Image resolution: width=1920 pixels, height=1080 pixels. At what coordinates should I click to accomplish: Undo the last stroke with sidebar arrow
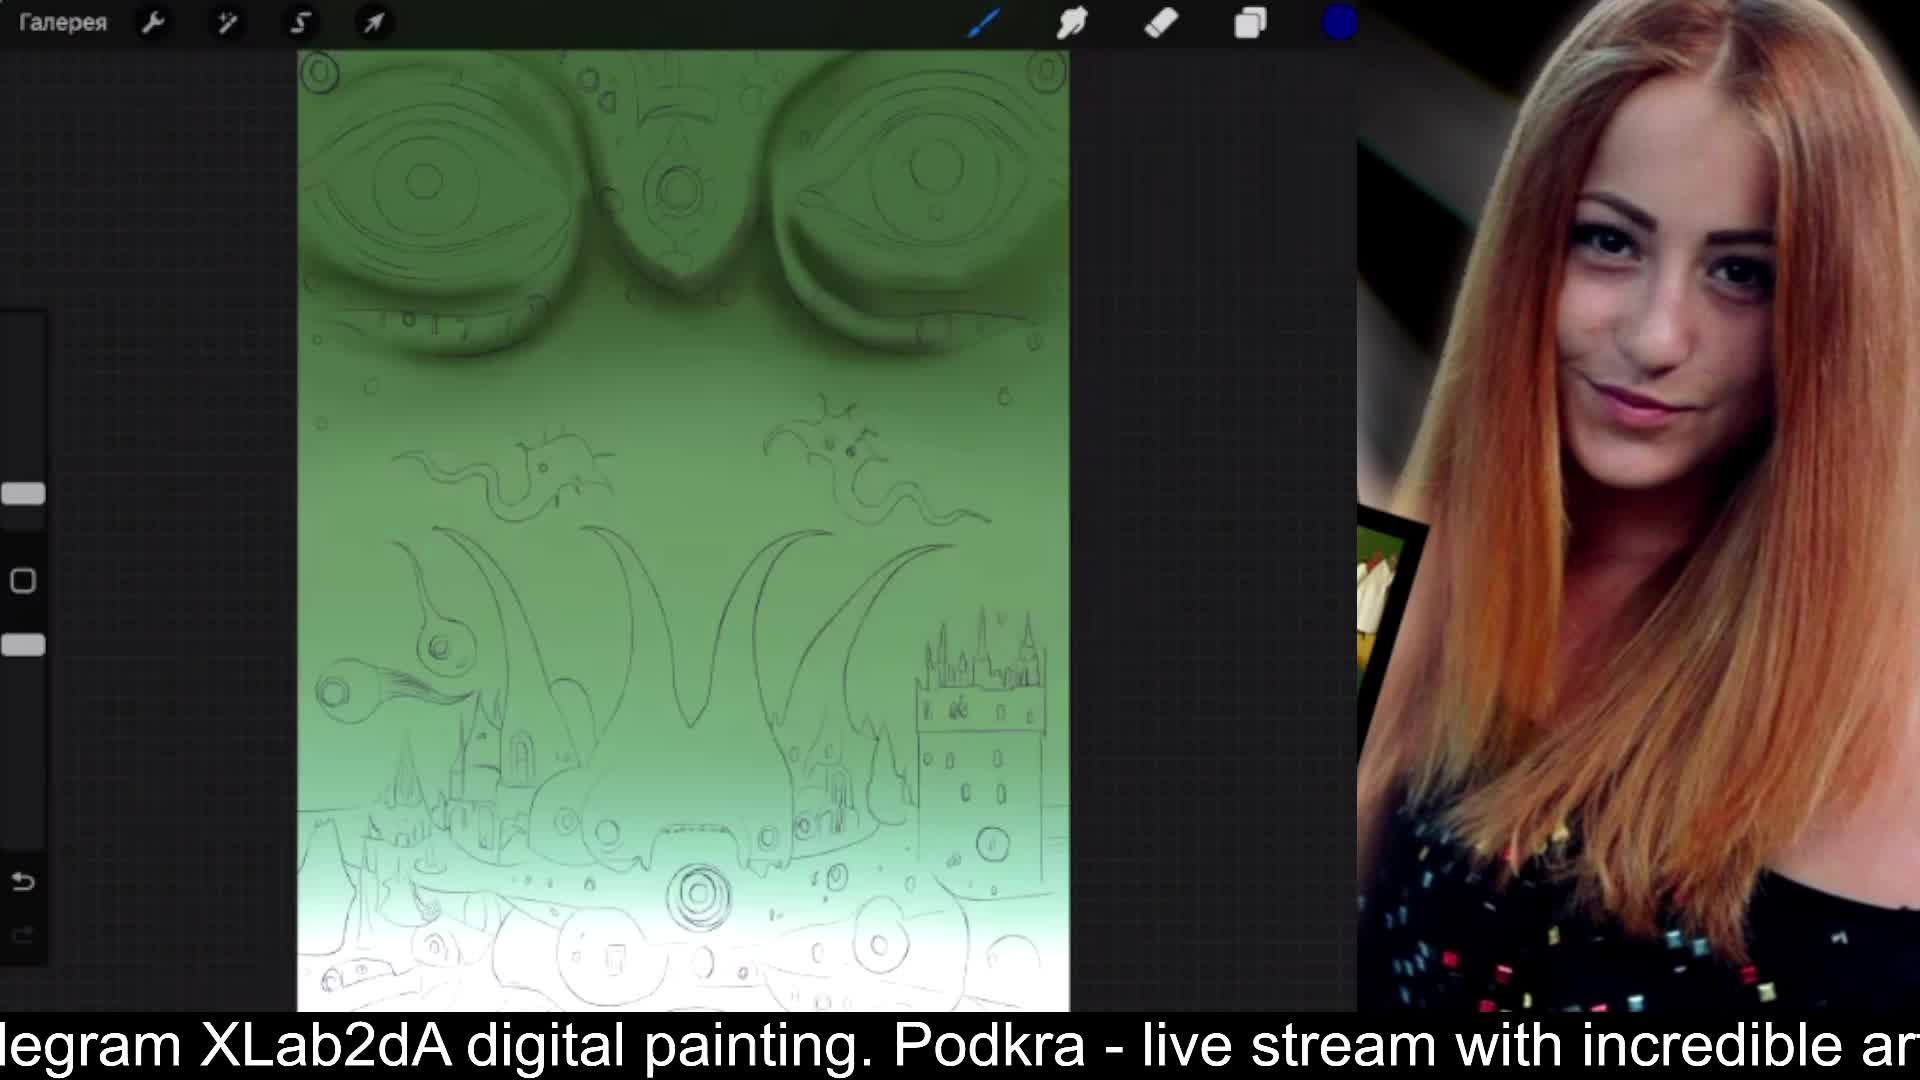23,881
